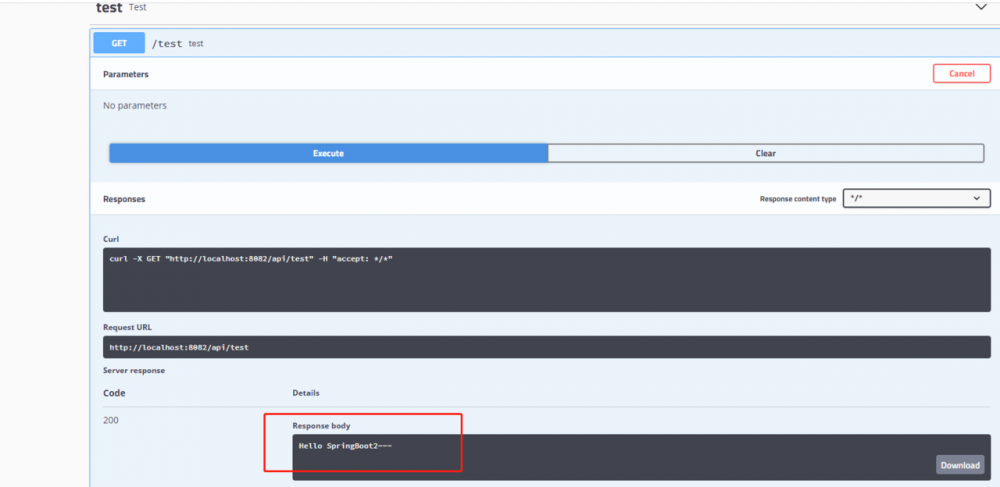Click the red Cancel button

(962, 73)
